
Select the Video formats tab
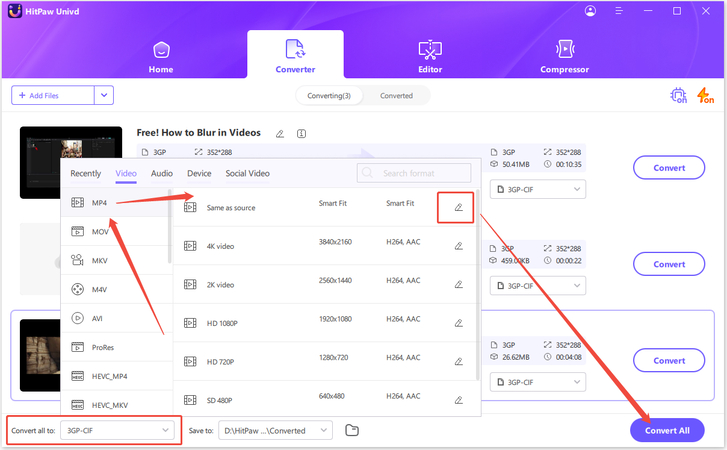pyautogui.click(x=126, y=173)
